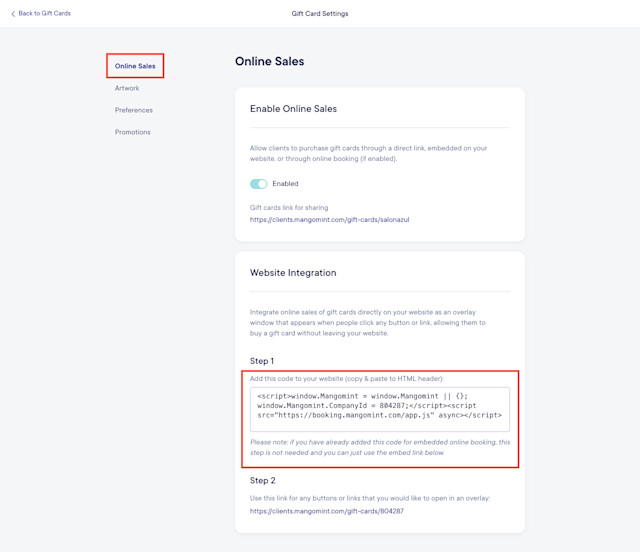
Task: Click the Enable Online Sales card heading
Action: pyautogui.click(x=293, y=109)
